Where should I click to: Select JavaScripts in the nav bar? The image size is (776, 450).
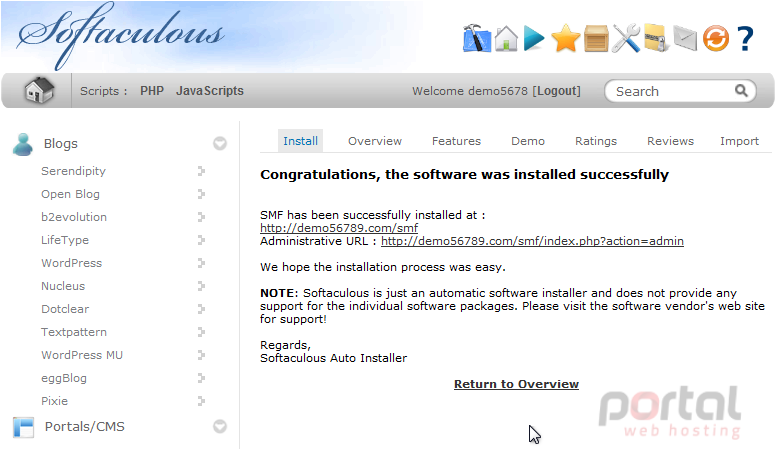[210, 91]
